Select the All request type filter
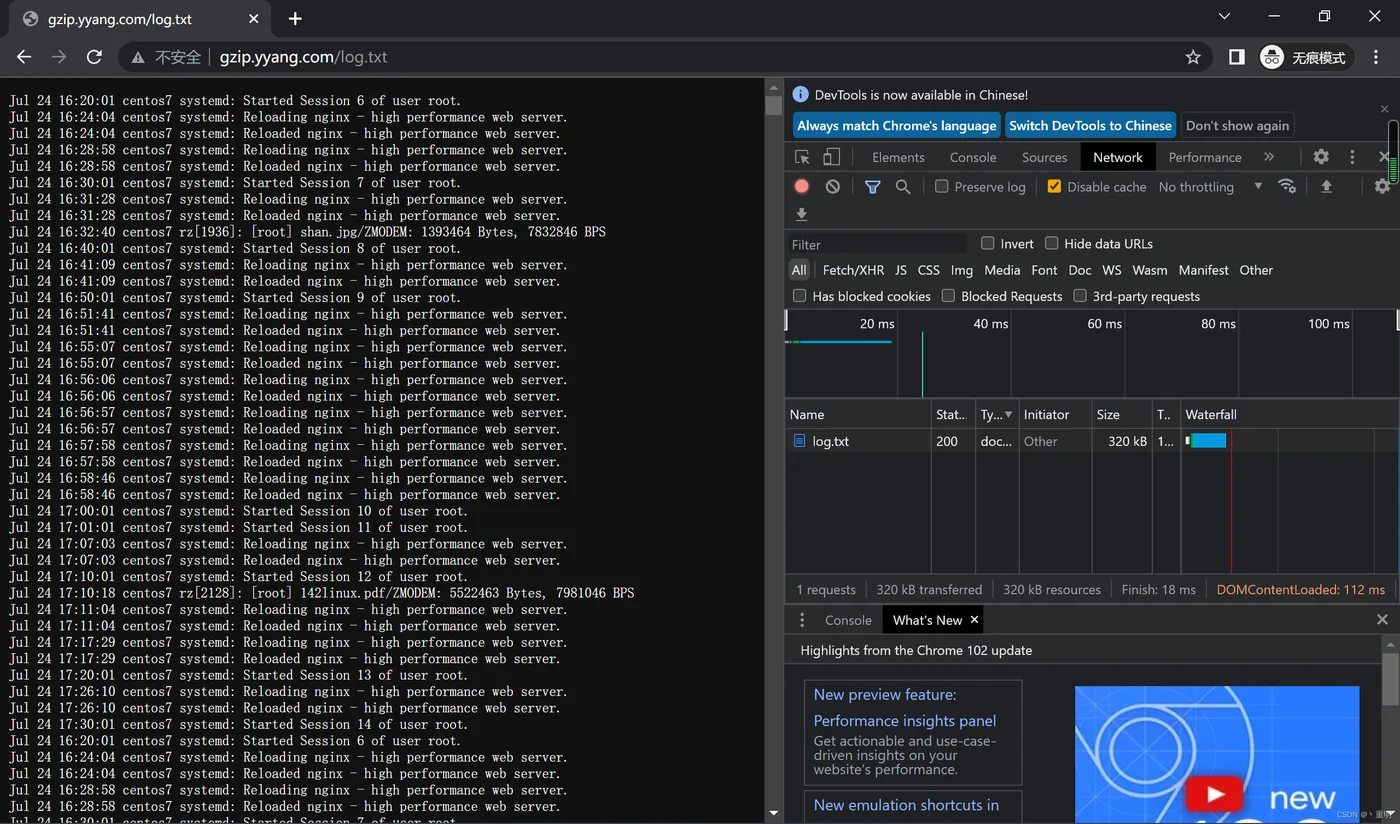 [x=799, y=270]
